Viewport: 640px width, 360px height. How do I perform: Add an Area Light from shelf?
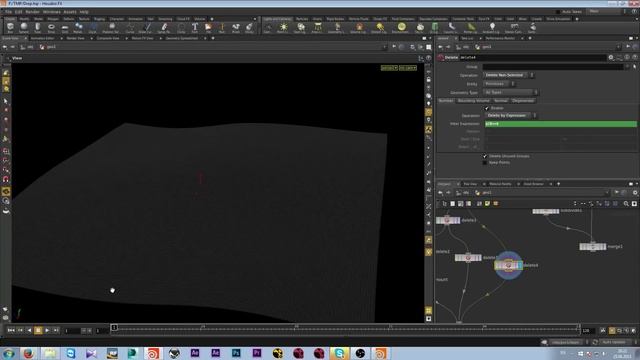(317, 28)
